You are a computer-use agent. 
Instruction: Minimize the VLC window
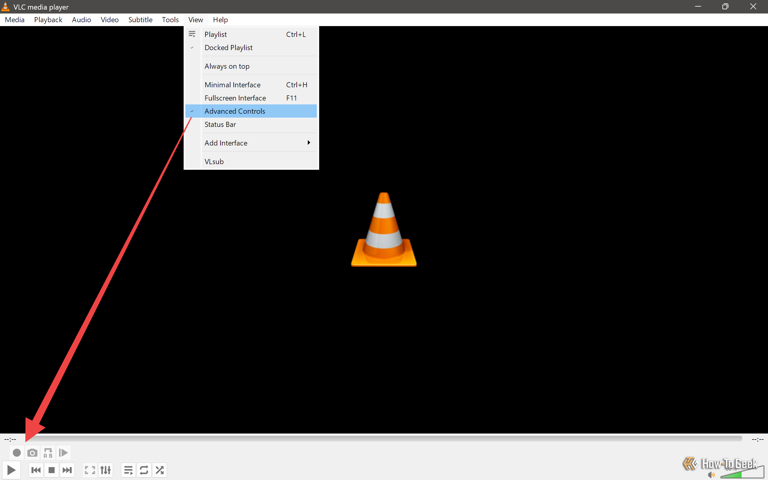698,6
